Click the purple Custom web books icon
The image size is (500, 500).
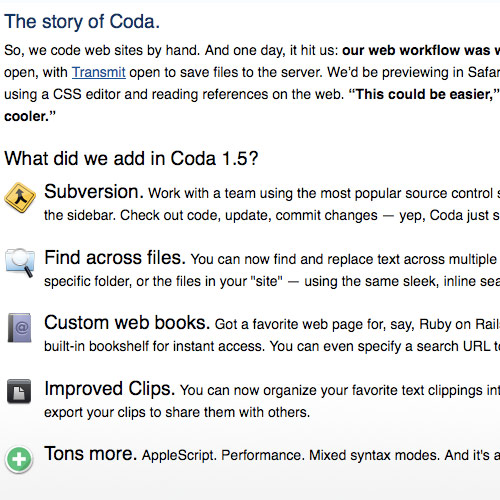coord(20,328)
